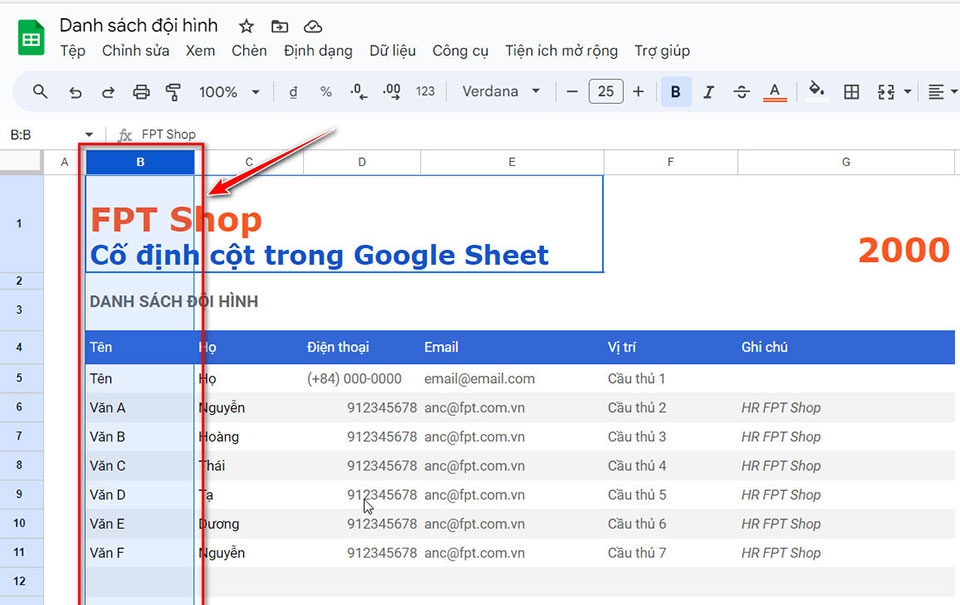960x605 pixels.
Task: Increase decimal places icon
Action: point(392,92)
